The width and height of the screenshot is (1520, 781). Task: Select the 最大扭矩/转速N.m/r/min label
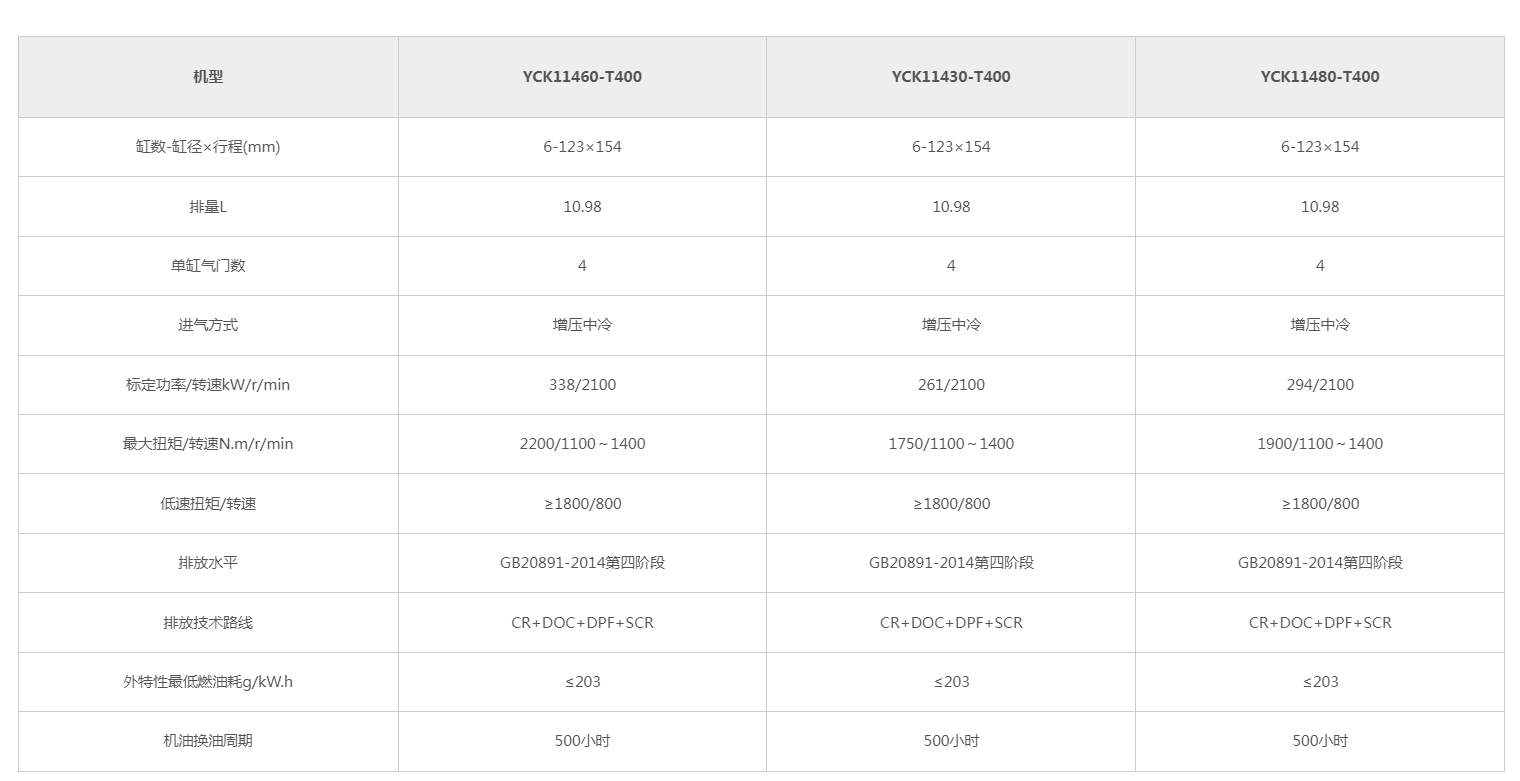[x=208, y=444]
